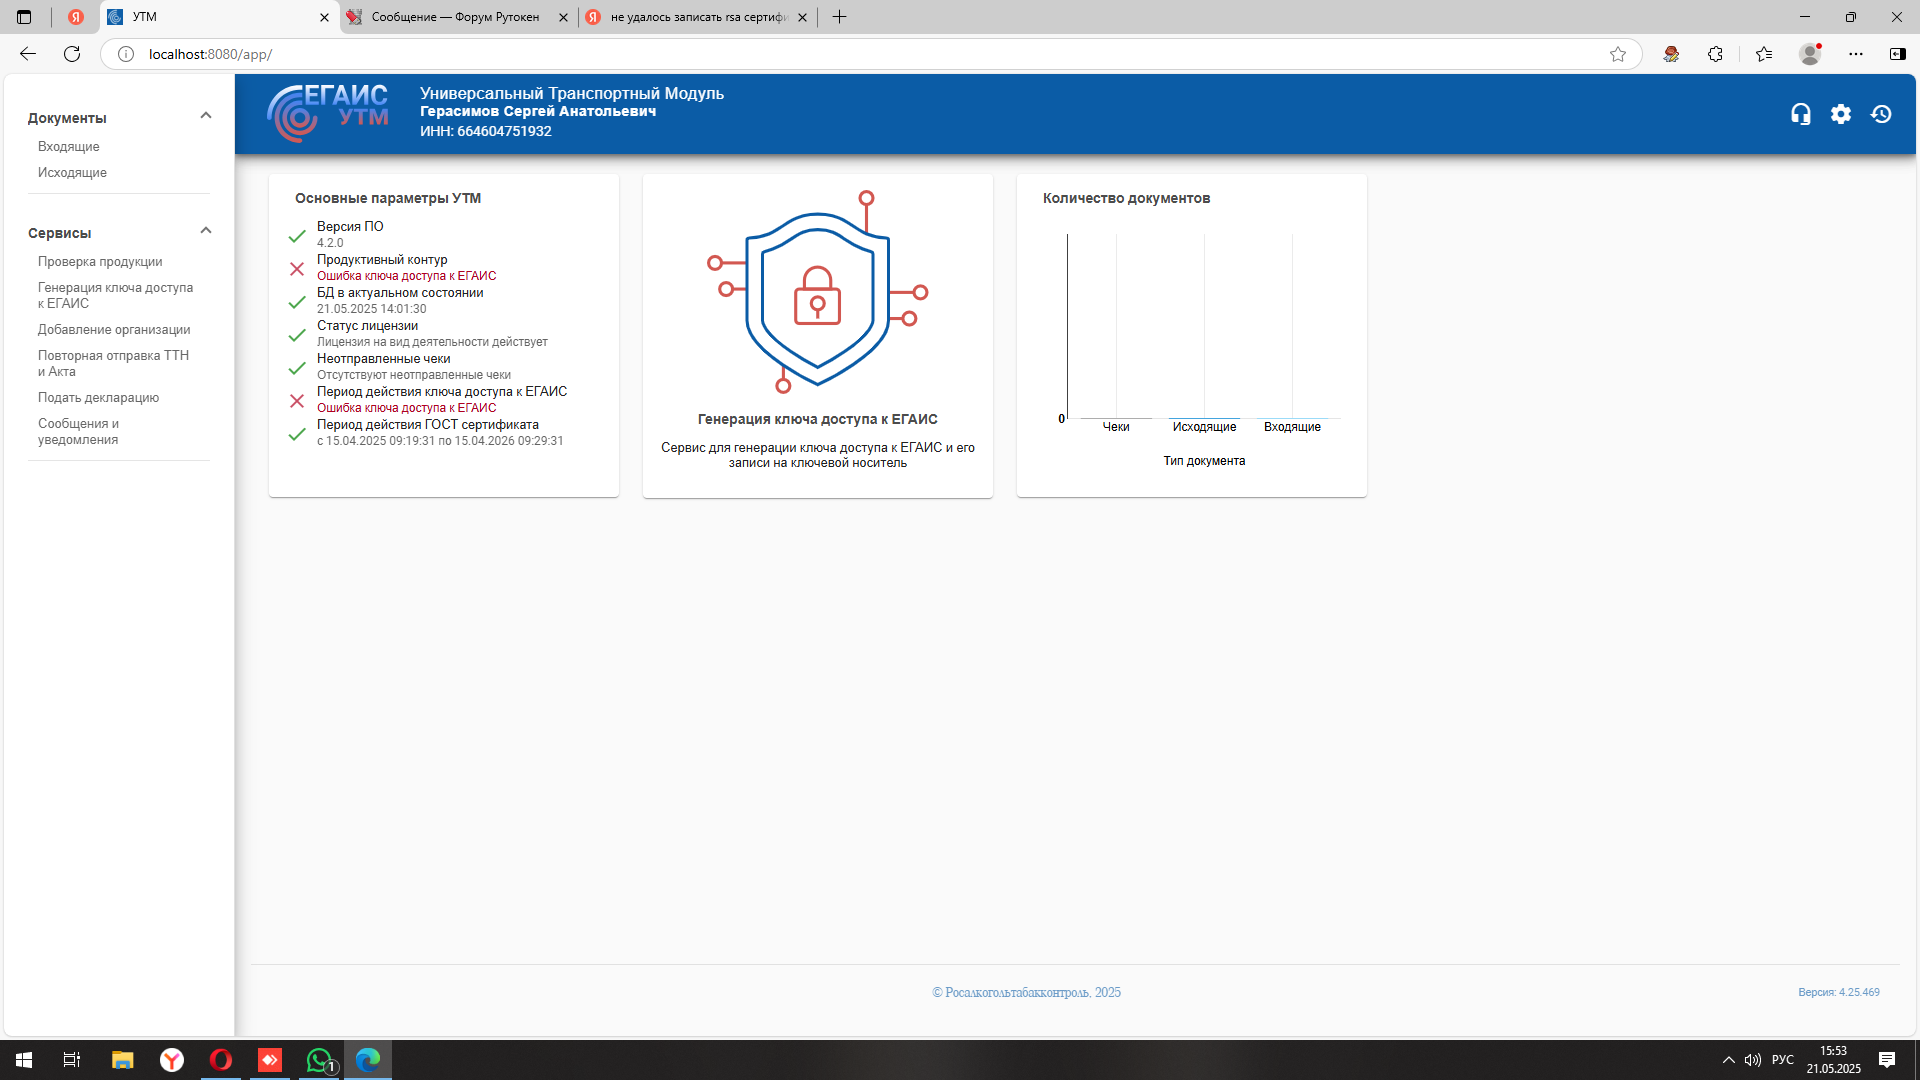This screenshot has height=1080, width=1920.
Task: Click the green check next to Версия ПО
Action: click(x=297, y=236)
